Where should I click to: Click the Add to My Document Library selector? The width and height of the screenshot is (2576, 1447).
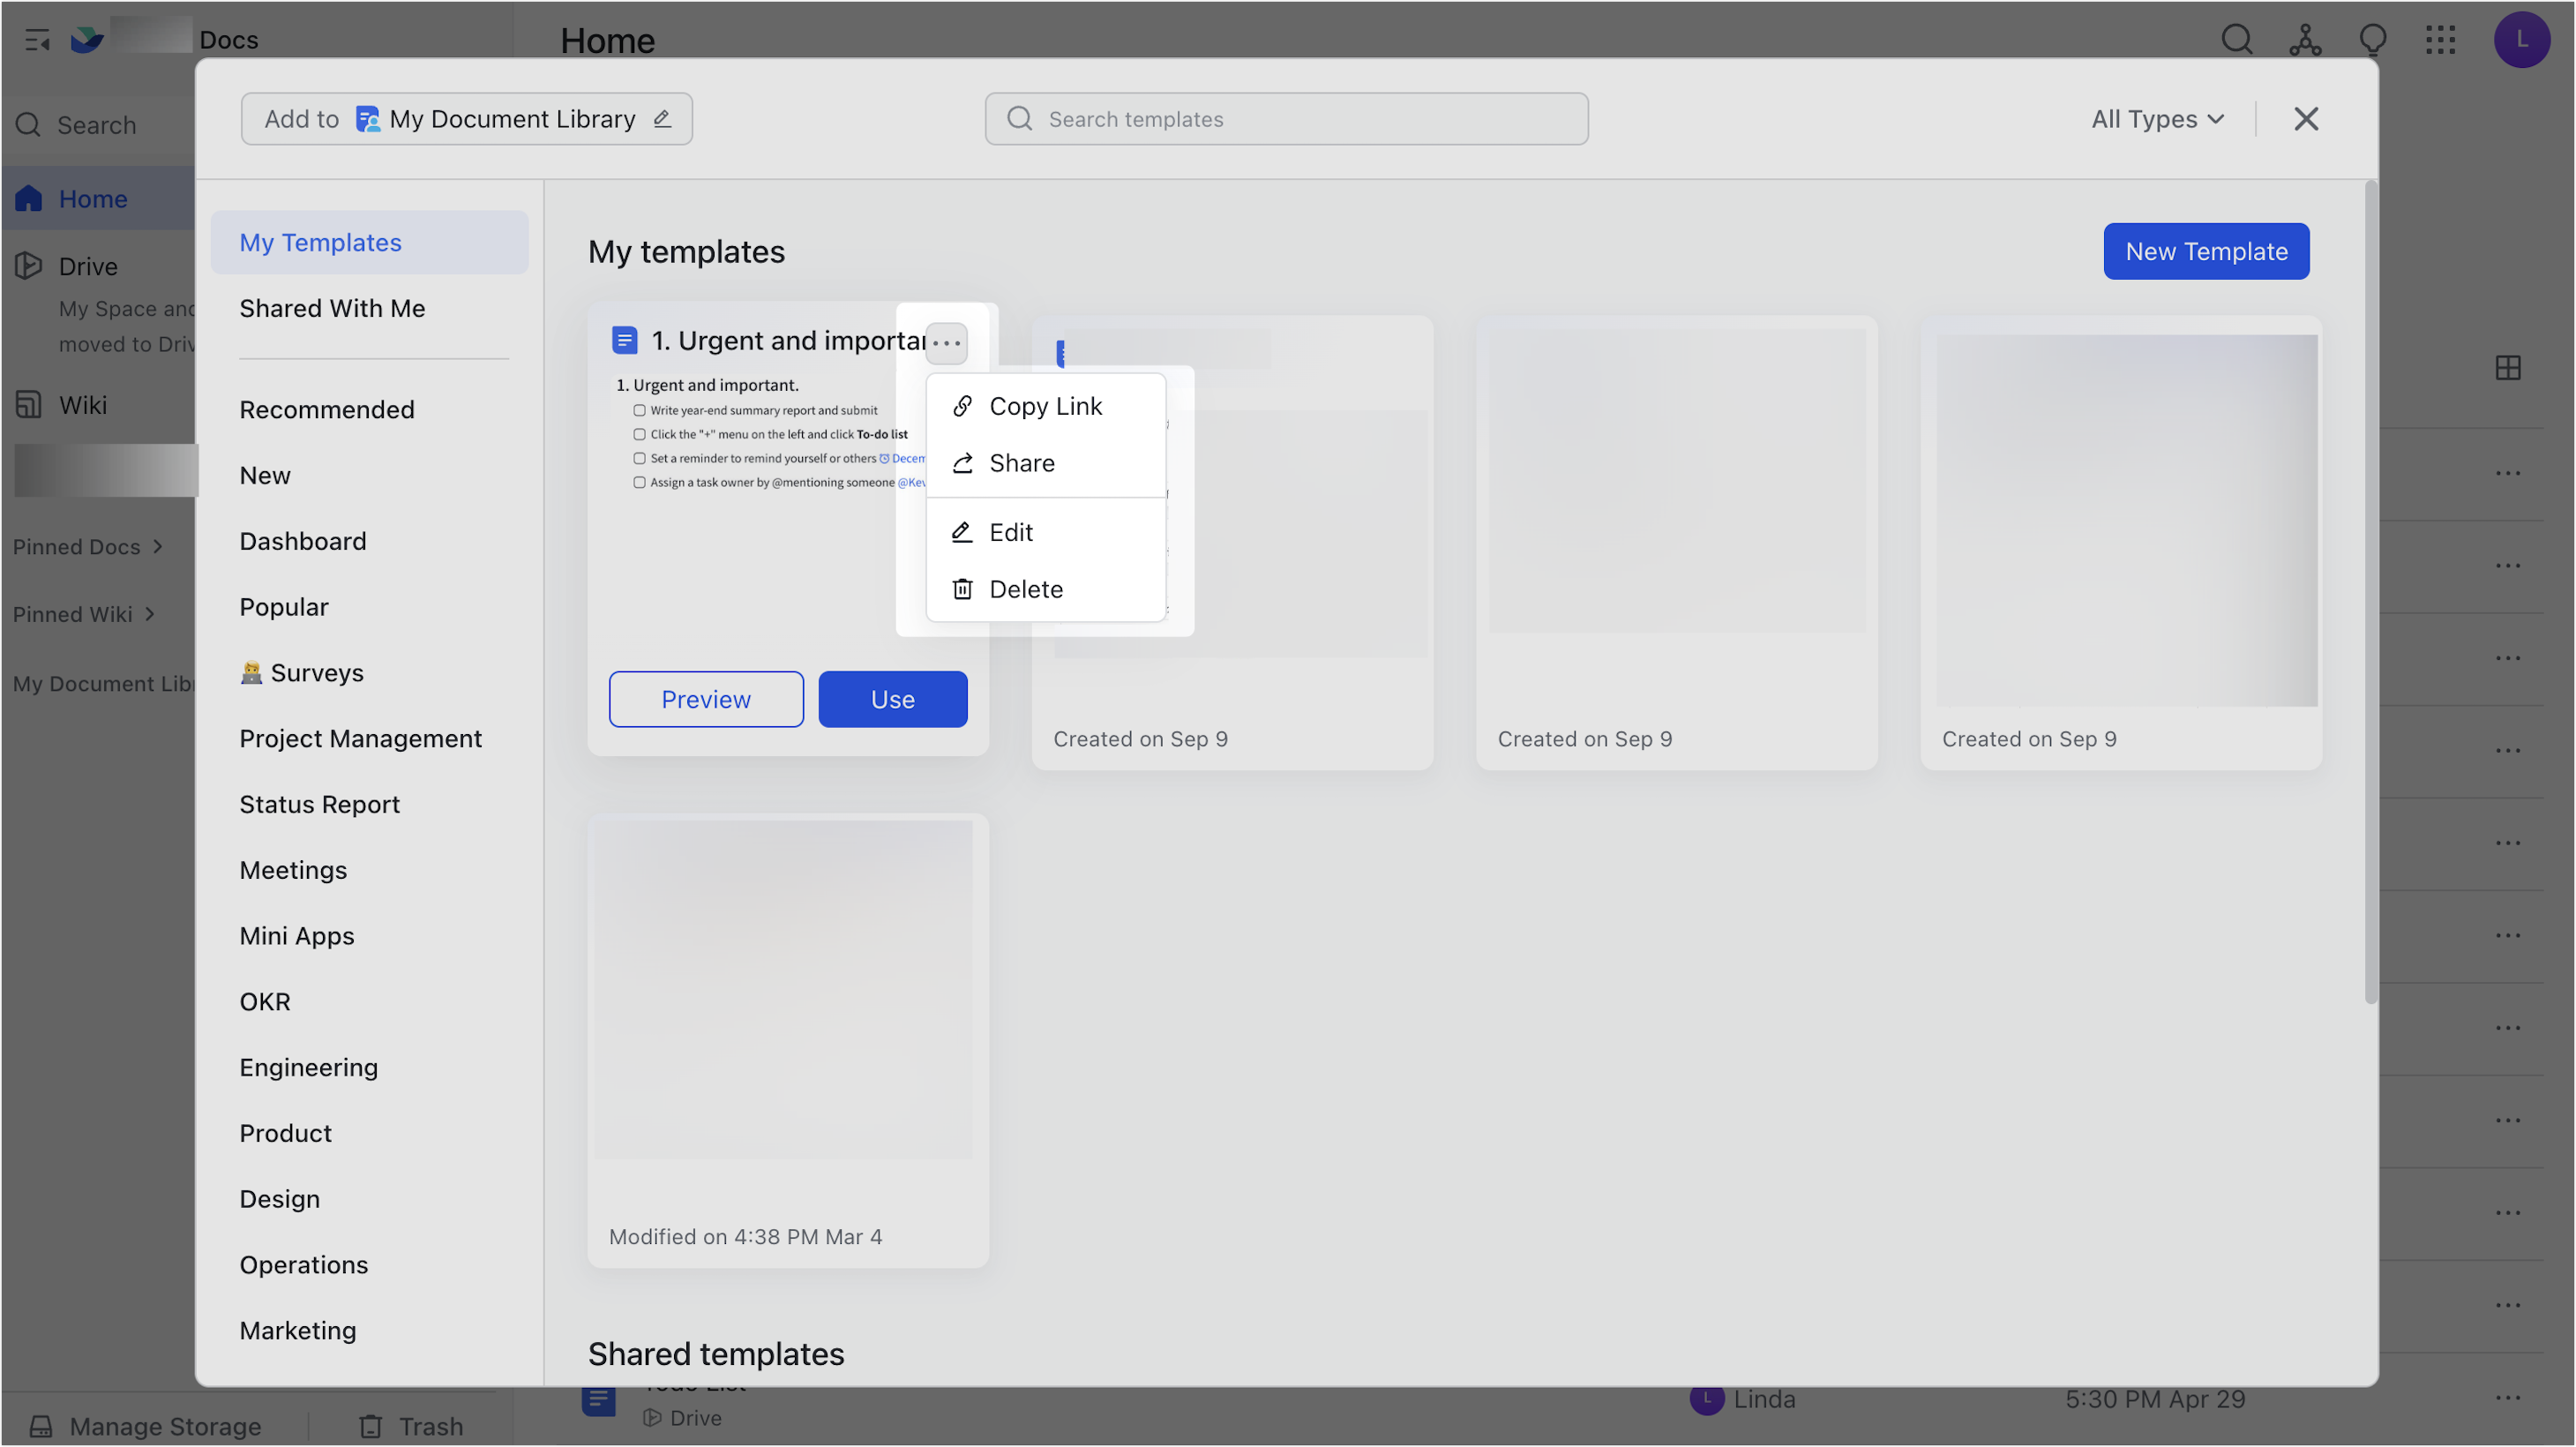pos(466,119)
